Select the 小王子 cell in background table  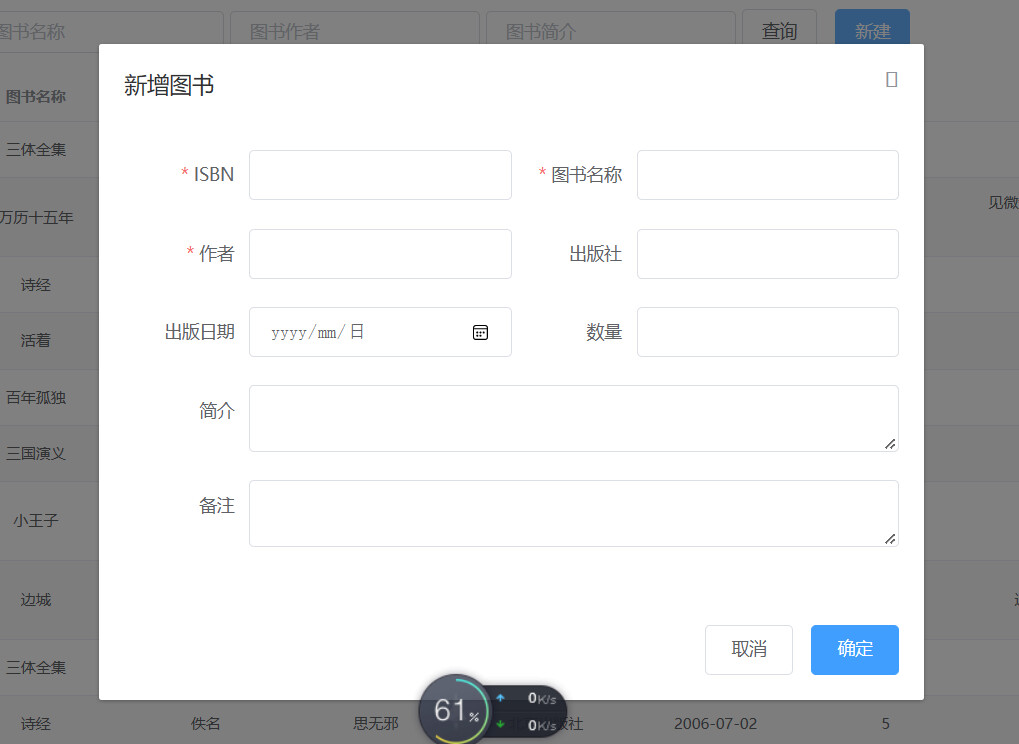[36, 520]
